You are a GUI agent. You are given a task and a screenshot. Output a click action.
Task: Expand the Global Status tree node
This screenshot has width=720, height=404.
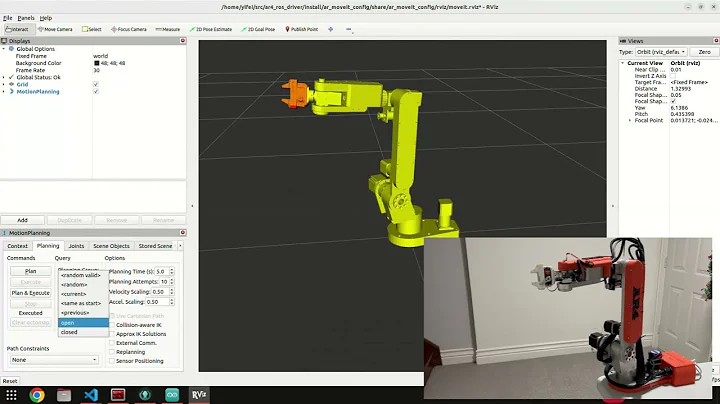(x=4, y=77)
